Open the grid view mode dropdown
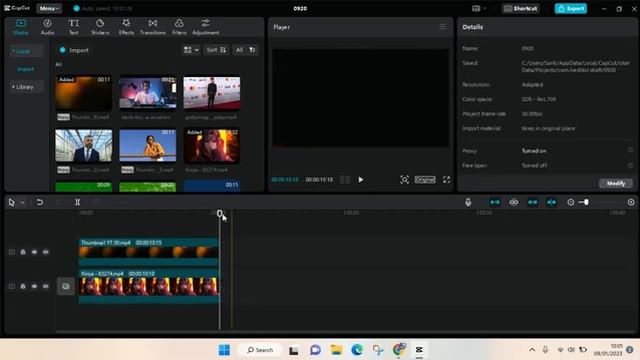The height and width of the screenshot is (360, 640). tap(191, 50)
